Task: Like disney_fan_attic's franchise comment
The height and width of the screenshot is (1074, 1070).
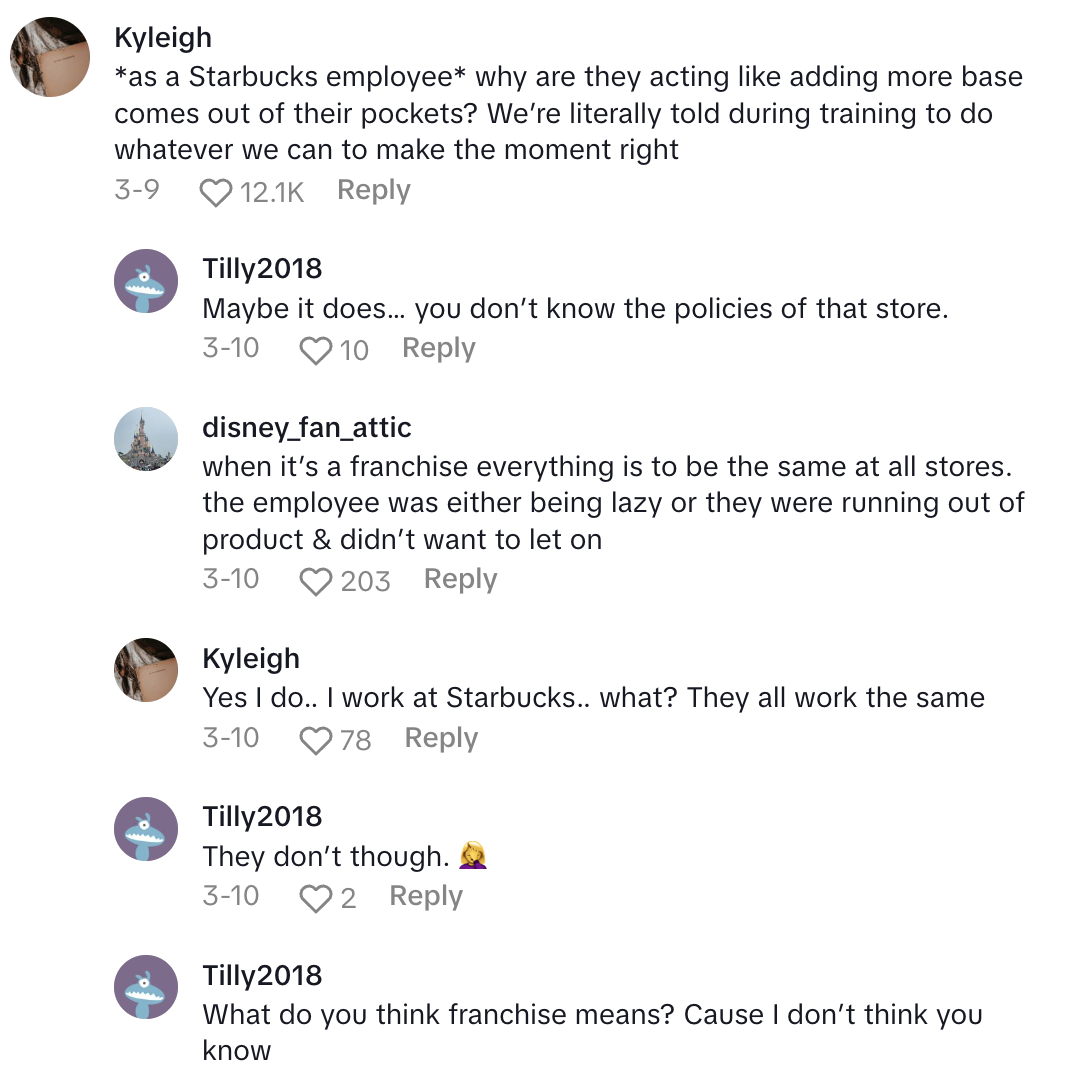Action: (x=315, y=581)
